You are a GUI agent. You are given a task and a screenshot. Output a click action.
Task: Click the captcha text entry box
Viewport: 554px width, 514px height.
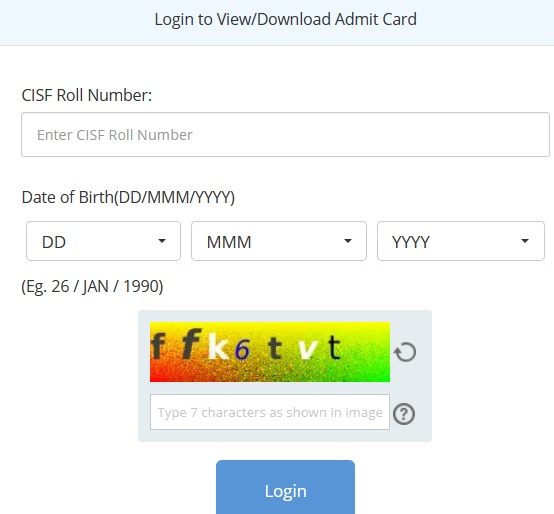point(270,412)
